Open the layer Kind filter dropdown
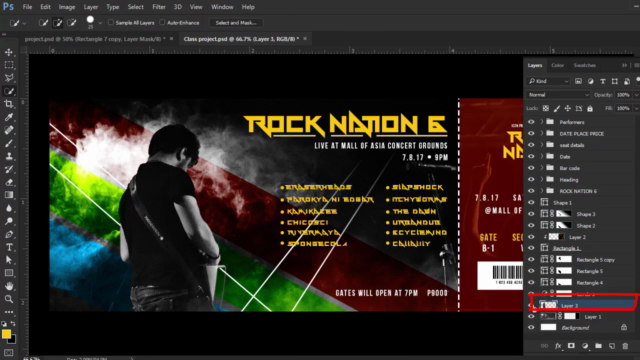The image size is (640, 360). (548, 81)
